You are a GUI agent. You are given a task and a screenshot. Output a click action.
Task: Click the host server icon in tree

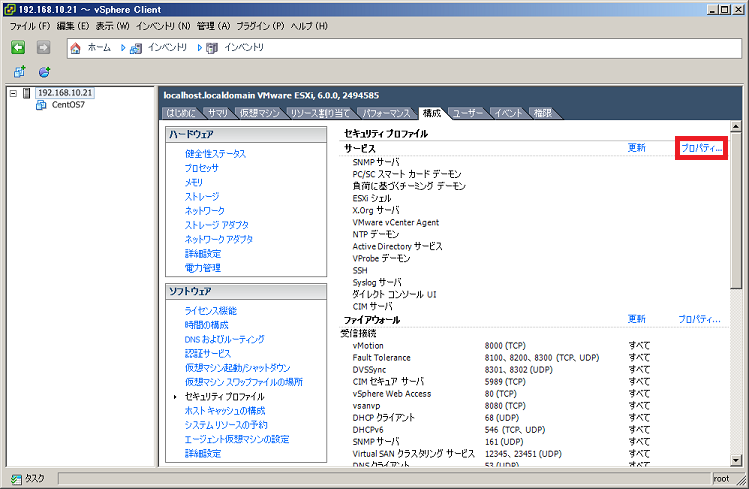coord(27,93)
